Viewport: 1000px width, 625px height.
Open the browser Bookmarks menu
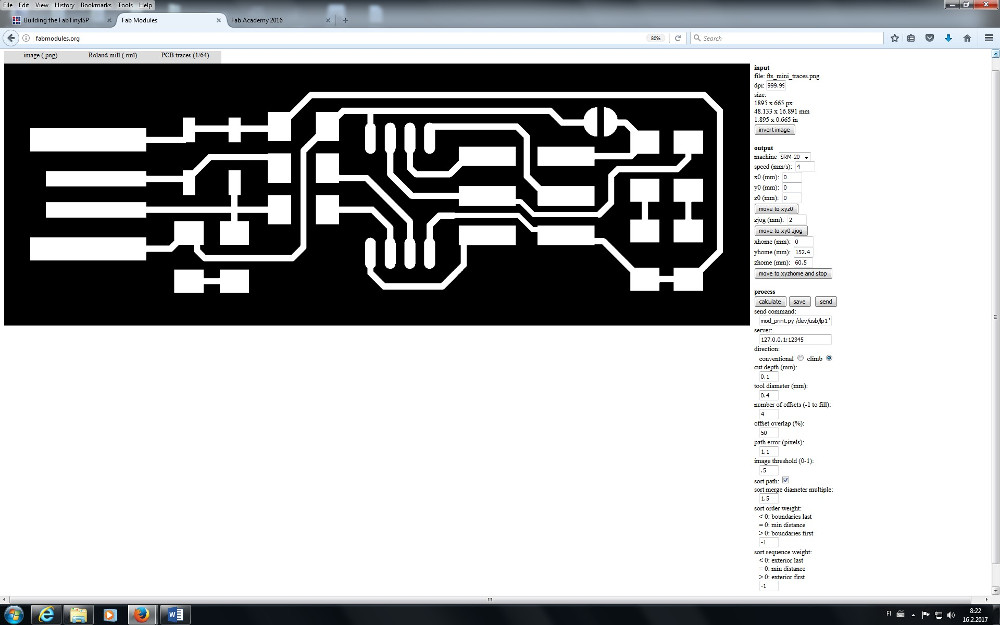pyautogui.click(x=96, y=5)
